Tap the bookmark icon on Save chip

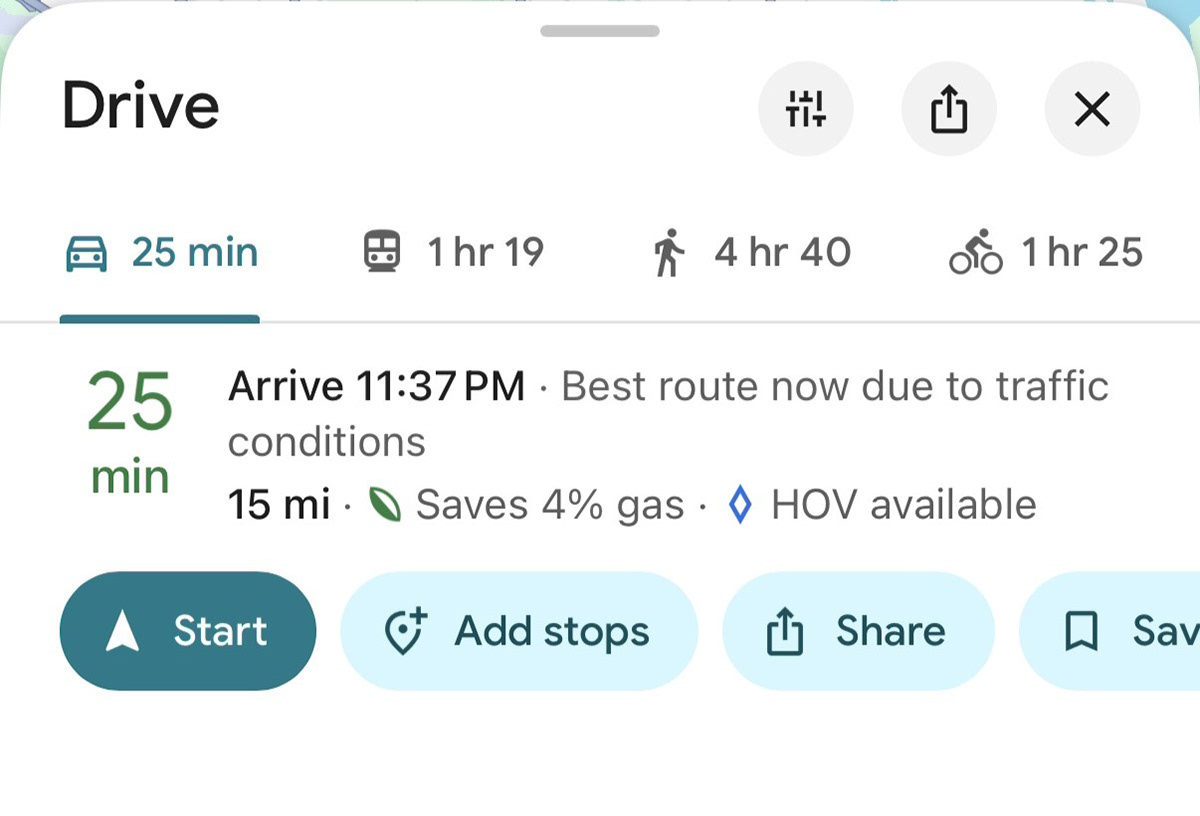pos(1081,632)
